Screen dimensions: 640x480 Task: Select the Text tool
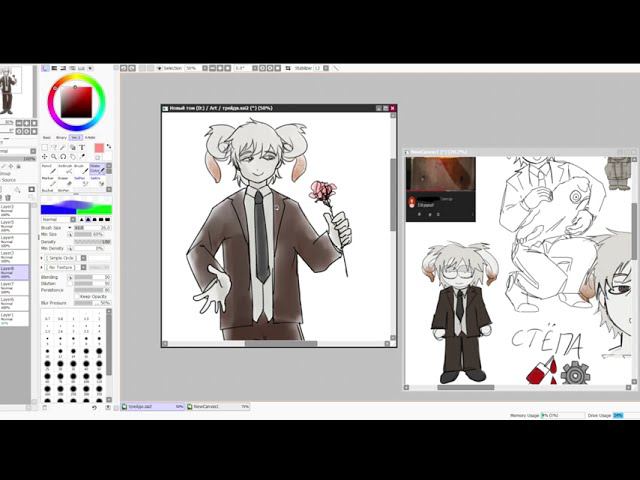click(82, 147)
